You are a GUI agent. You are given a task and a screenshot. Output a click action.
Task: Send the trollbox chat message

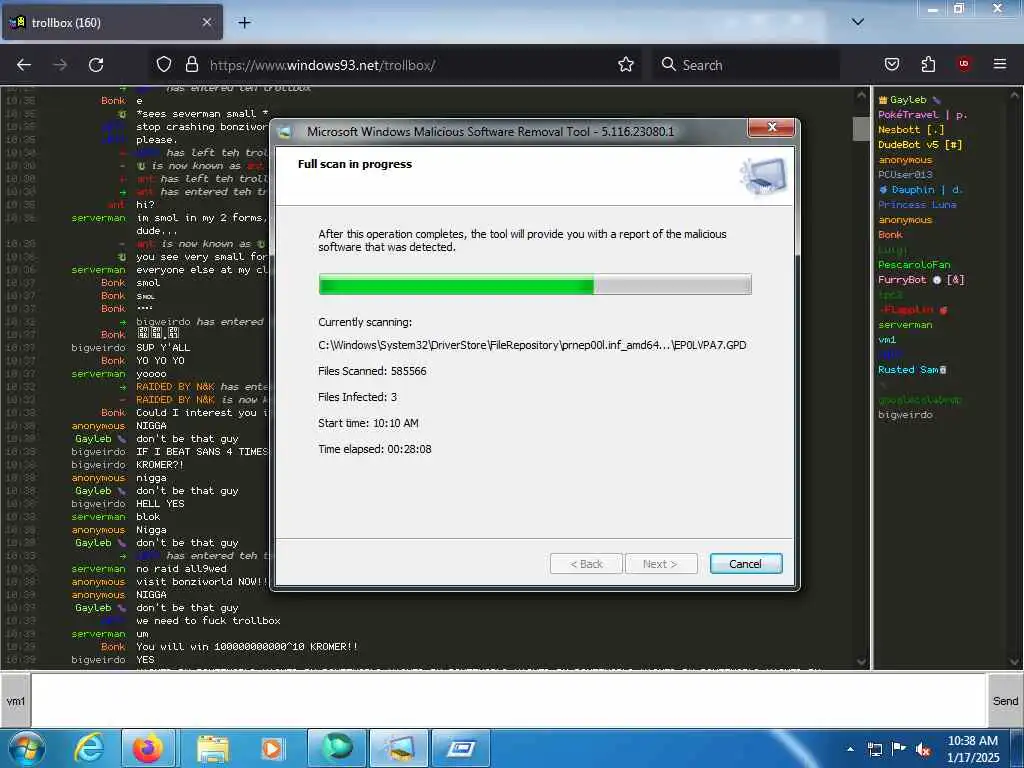1005,701
